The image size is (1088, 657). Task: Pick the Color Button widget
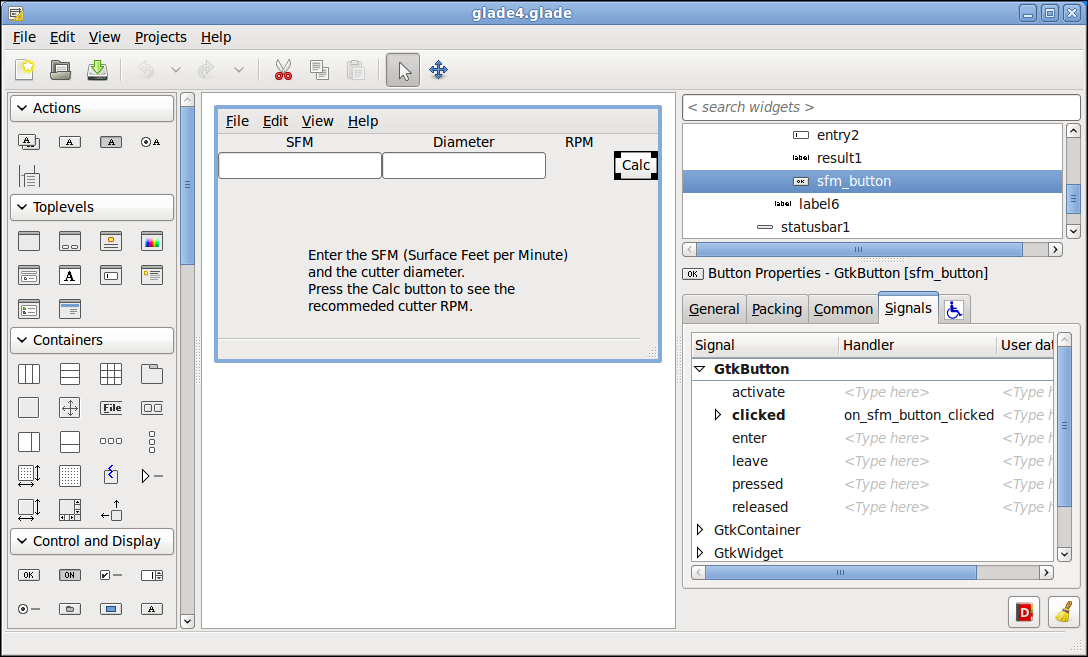pos(111,609)
